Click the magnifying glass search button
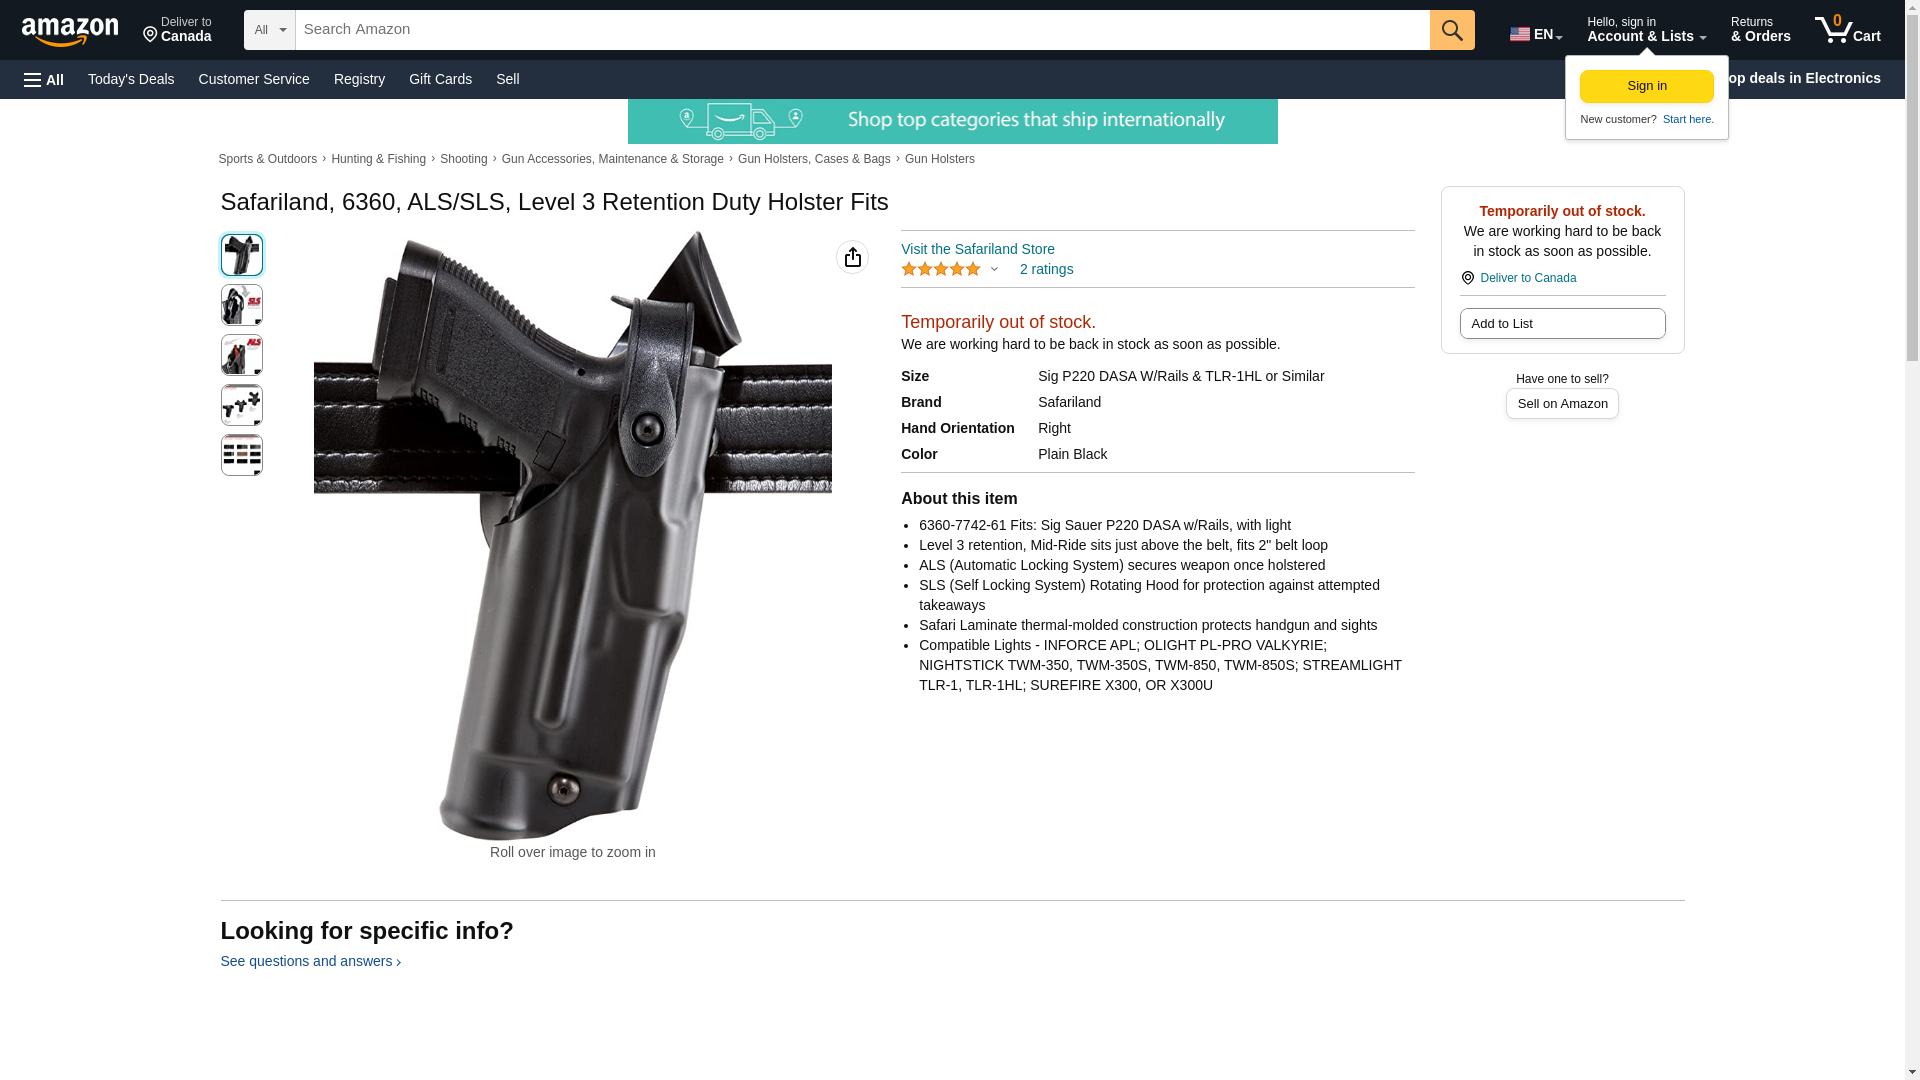The height and width of the screenshot is (1080, 1920). pyautogui.click(x=1452, y=30)
